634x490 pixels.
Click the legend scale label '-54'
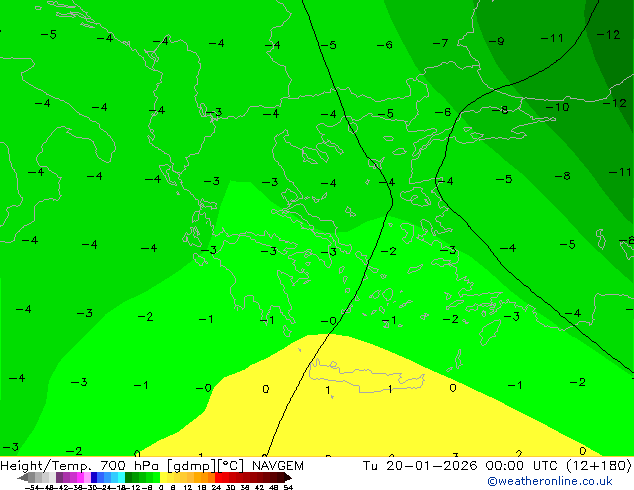pyautogui.click(x=32, y=487)
